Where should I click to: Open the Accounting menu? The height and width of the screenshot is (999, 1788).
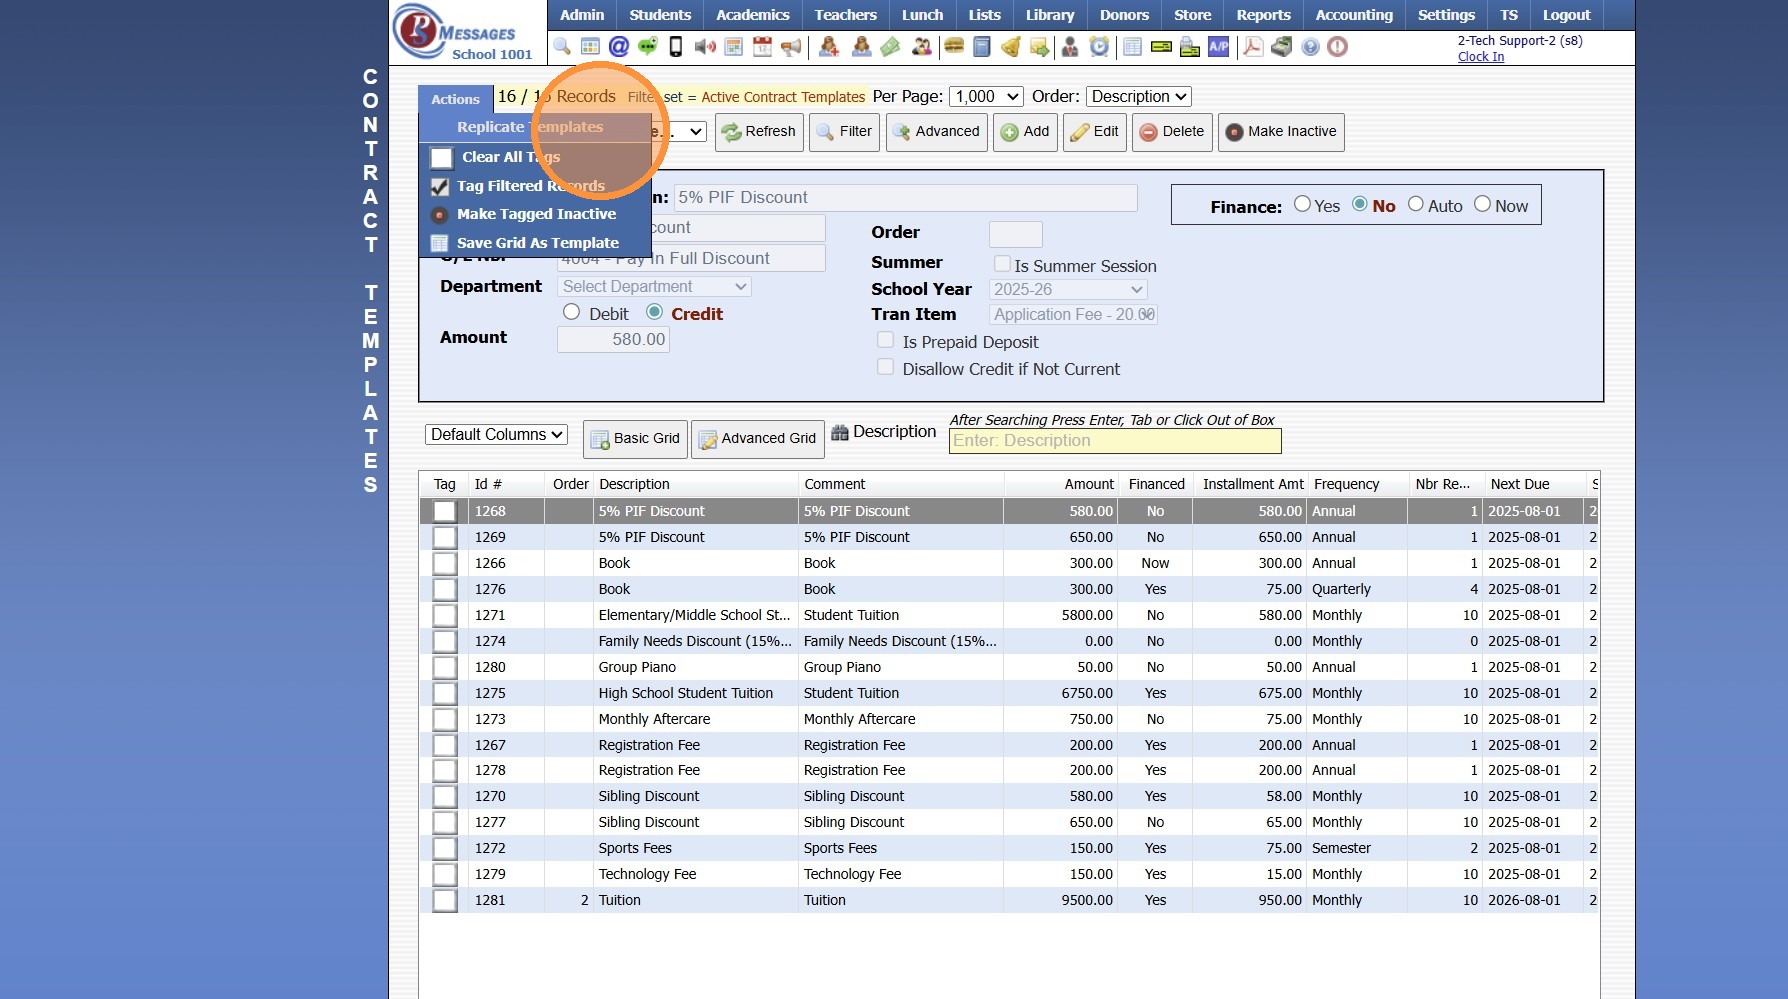pos(1353,15)
